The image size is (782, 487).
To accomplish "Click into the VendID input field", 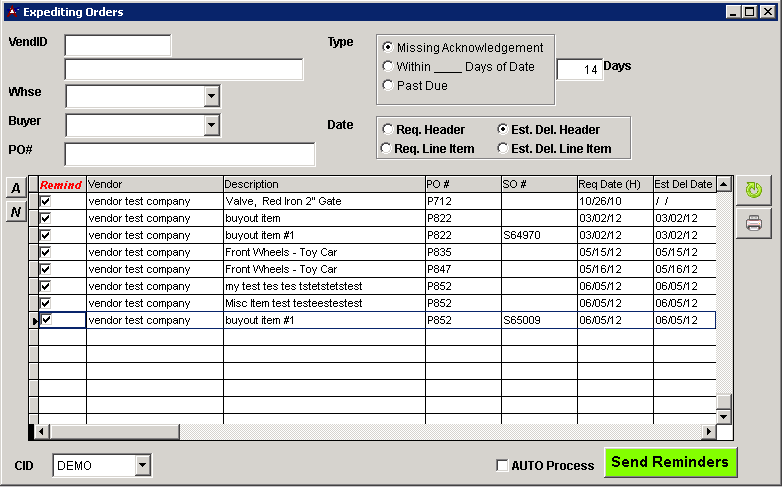I will click(118, 45).
